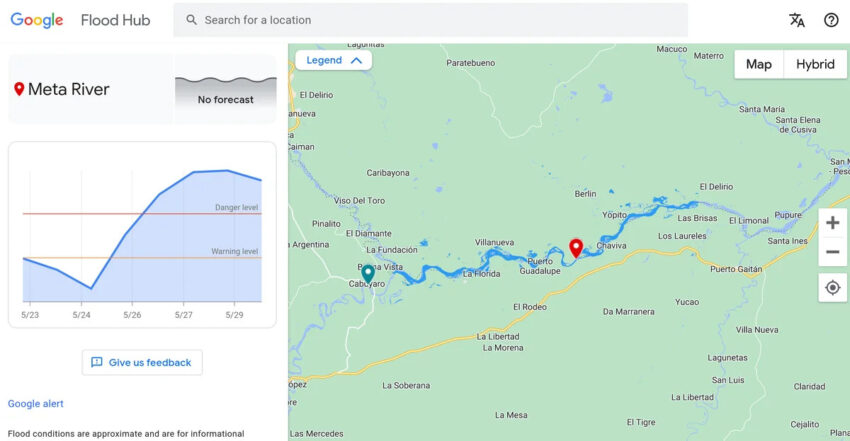The image size is (850, 441).
Task: Center map on my location
Action: point(832,287)
